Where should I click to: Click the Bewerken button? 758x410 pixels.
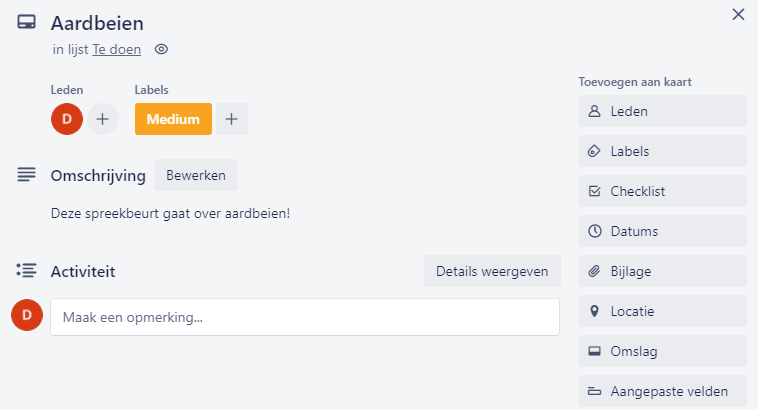pos(196,175)
